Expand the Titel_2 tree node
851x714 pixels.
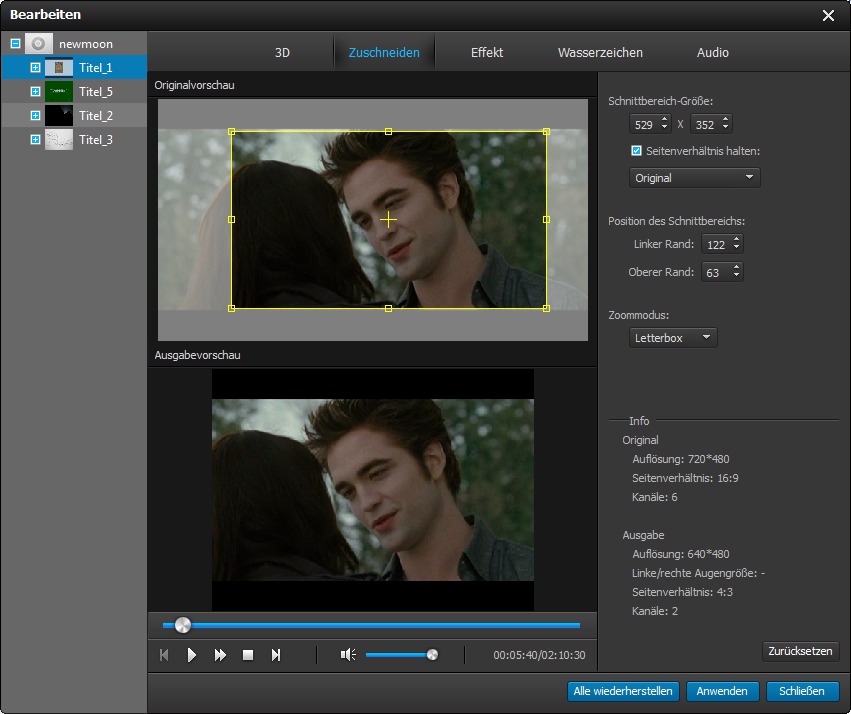tap(35, 115)
